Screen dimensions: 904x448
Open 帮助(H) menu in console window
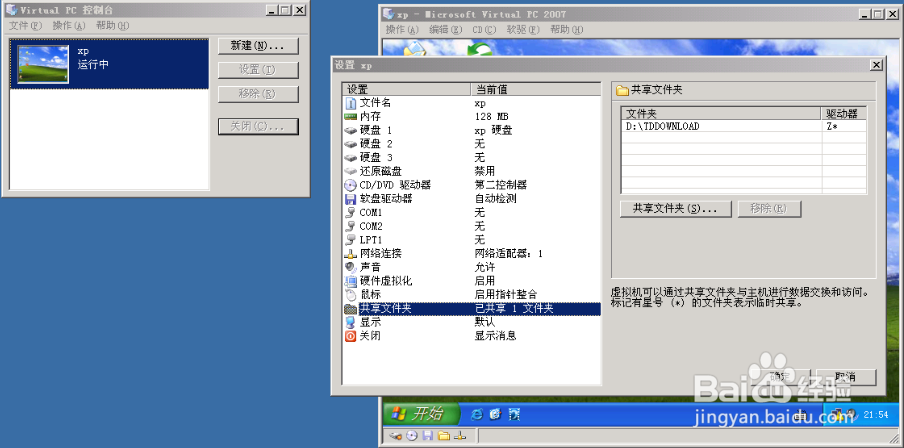click(x=112, y=25)
